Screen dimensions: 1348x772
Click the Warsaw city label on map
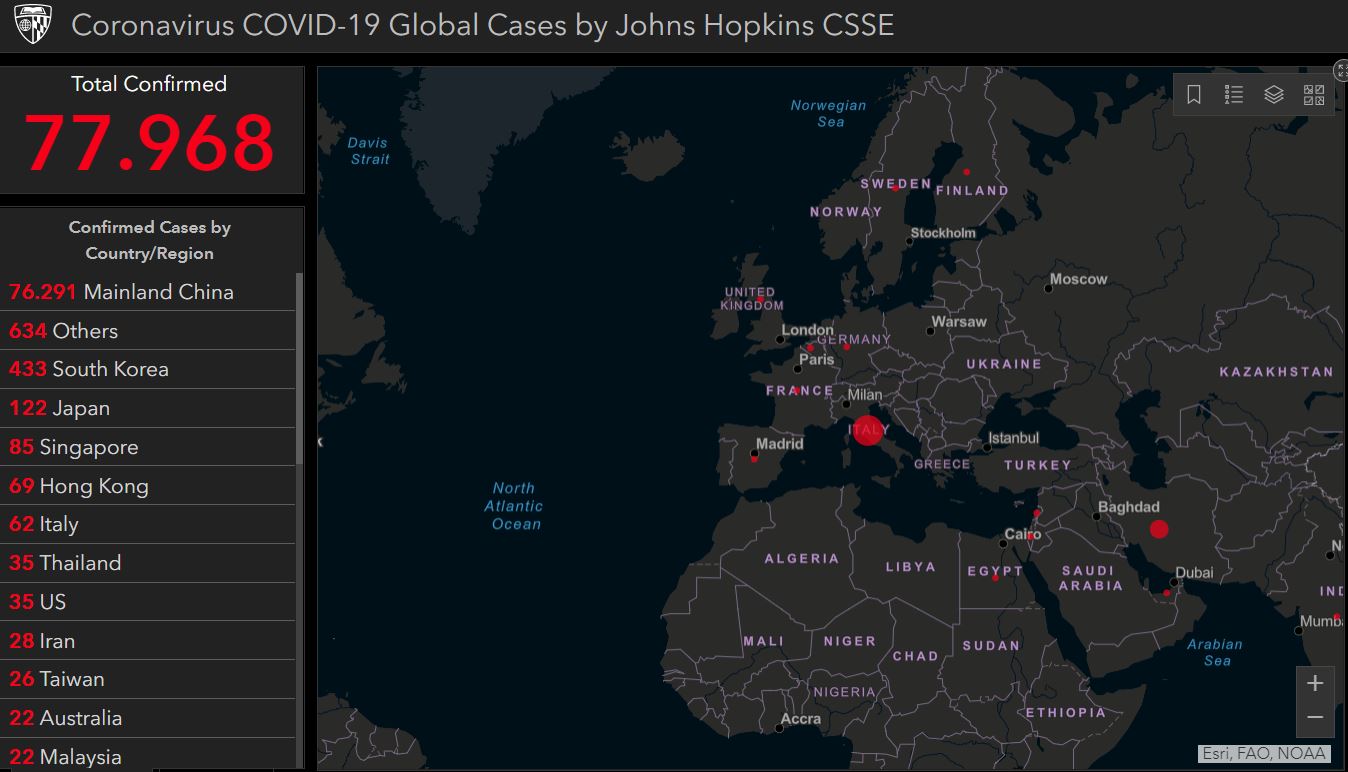tap(958, 321)
